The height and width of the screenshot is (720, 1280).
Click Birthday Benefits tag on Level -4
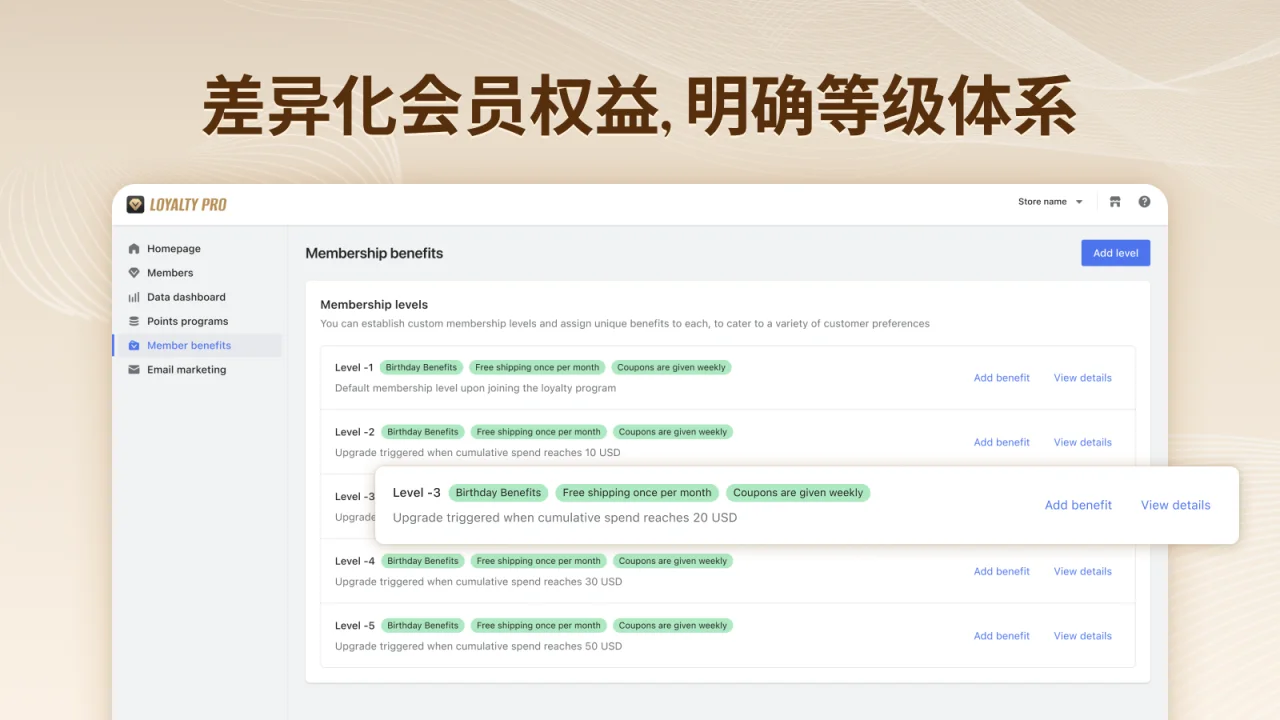pos(423,561)
